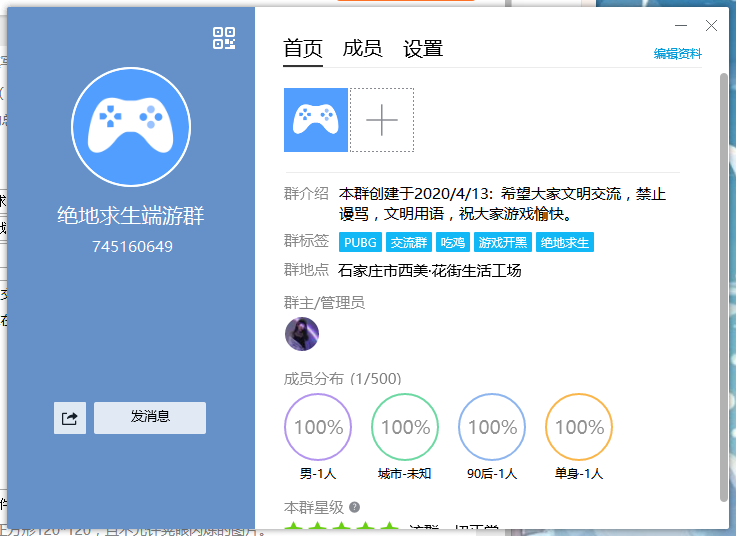The width and height of the screenshot is (736, 536).
Task: Click the 群主/管理员 label
Action: pos(324,303)
